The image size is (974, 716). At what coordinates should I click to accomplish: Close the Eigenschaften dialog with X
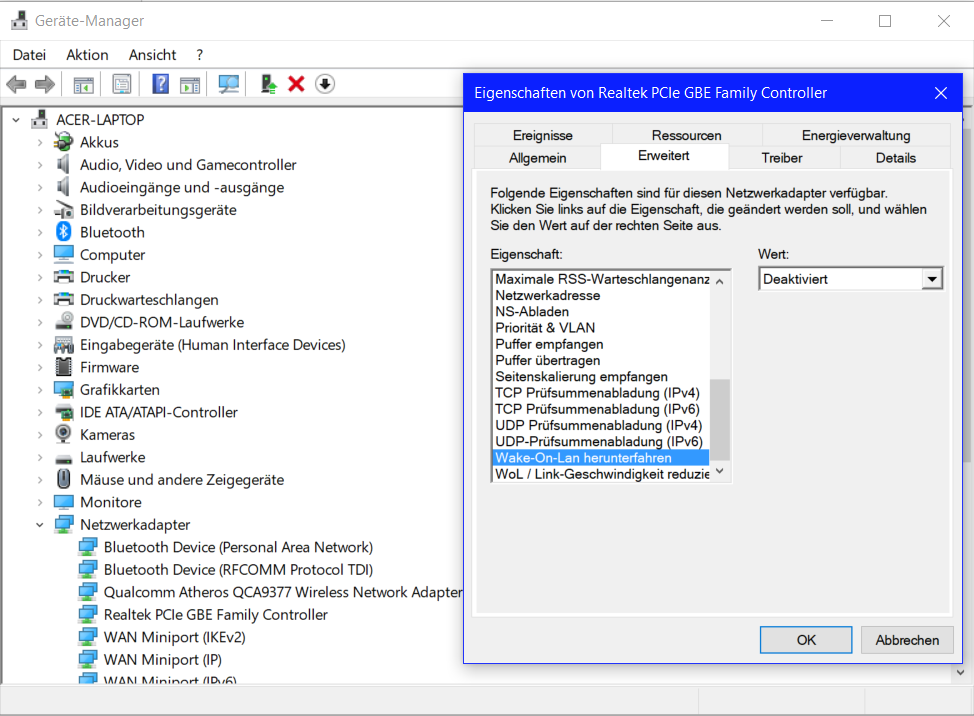tap(941, 93)
